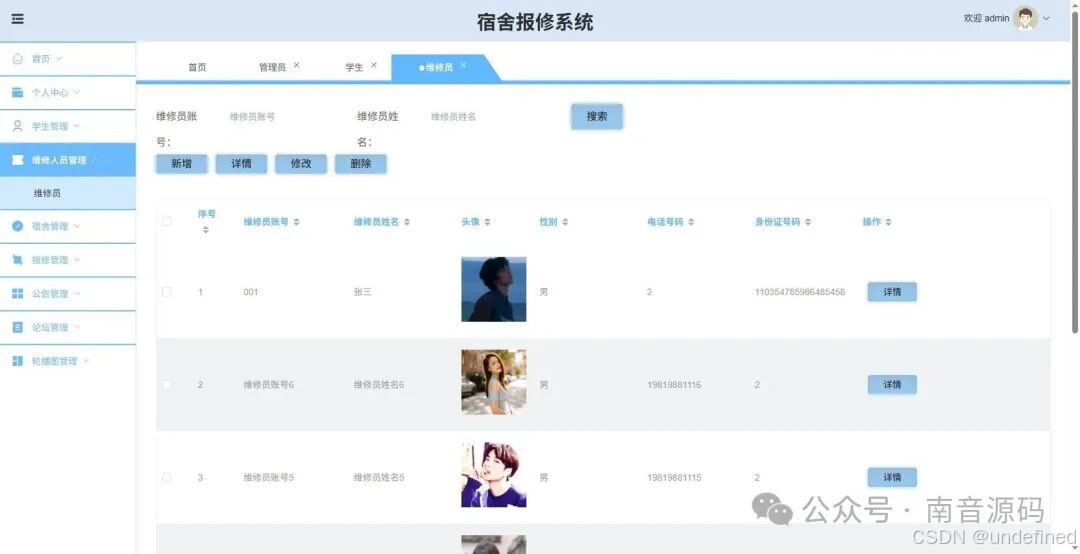Toggle the select-all header checkbox

point(167,221)
